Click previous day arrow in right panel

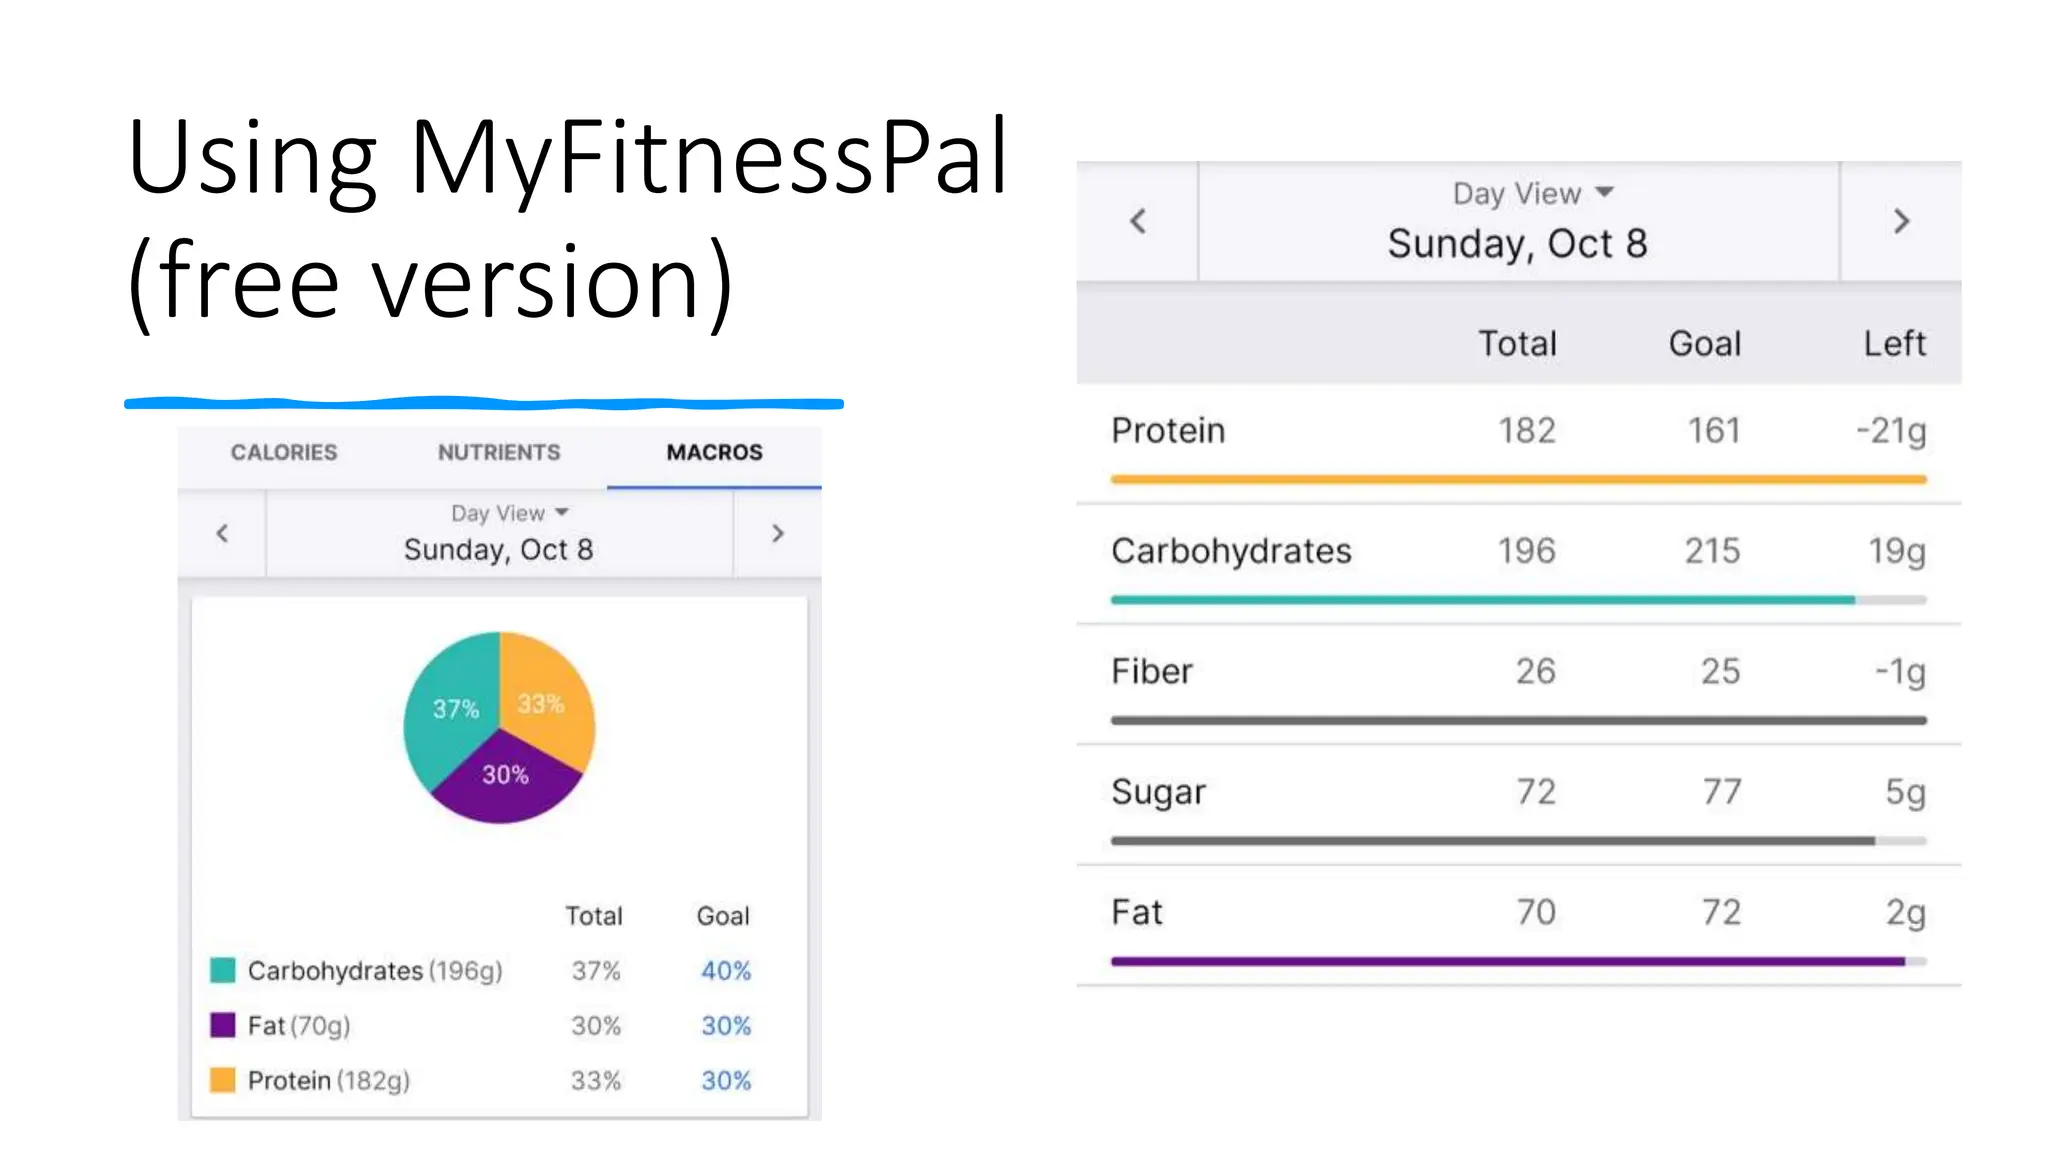click(x=1137, y=221)
